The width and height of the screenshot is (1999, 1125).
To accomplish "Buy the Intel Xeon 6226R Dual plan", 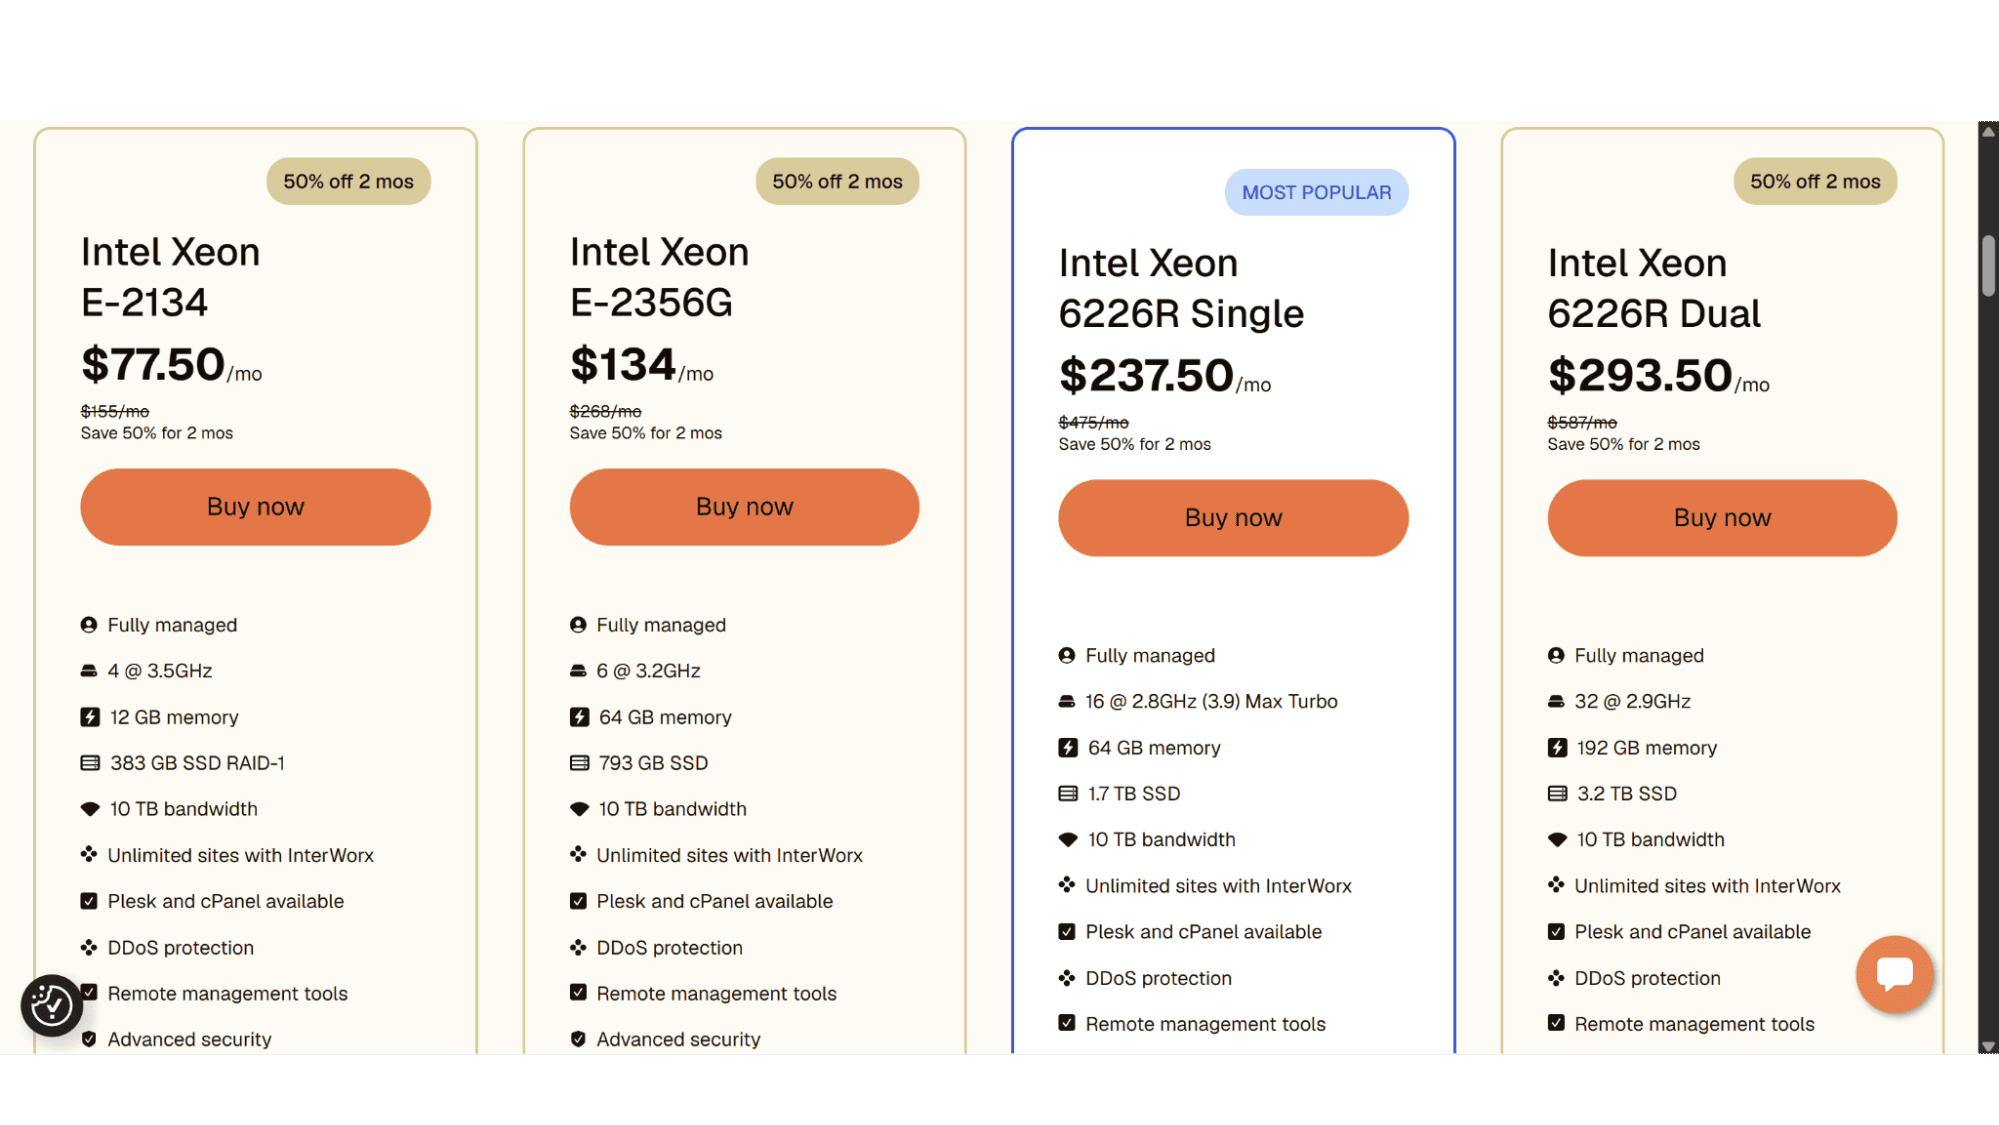I will pyautogui.click(x=1722, y=518).
